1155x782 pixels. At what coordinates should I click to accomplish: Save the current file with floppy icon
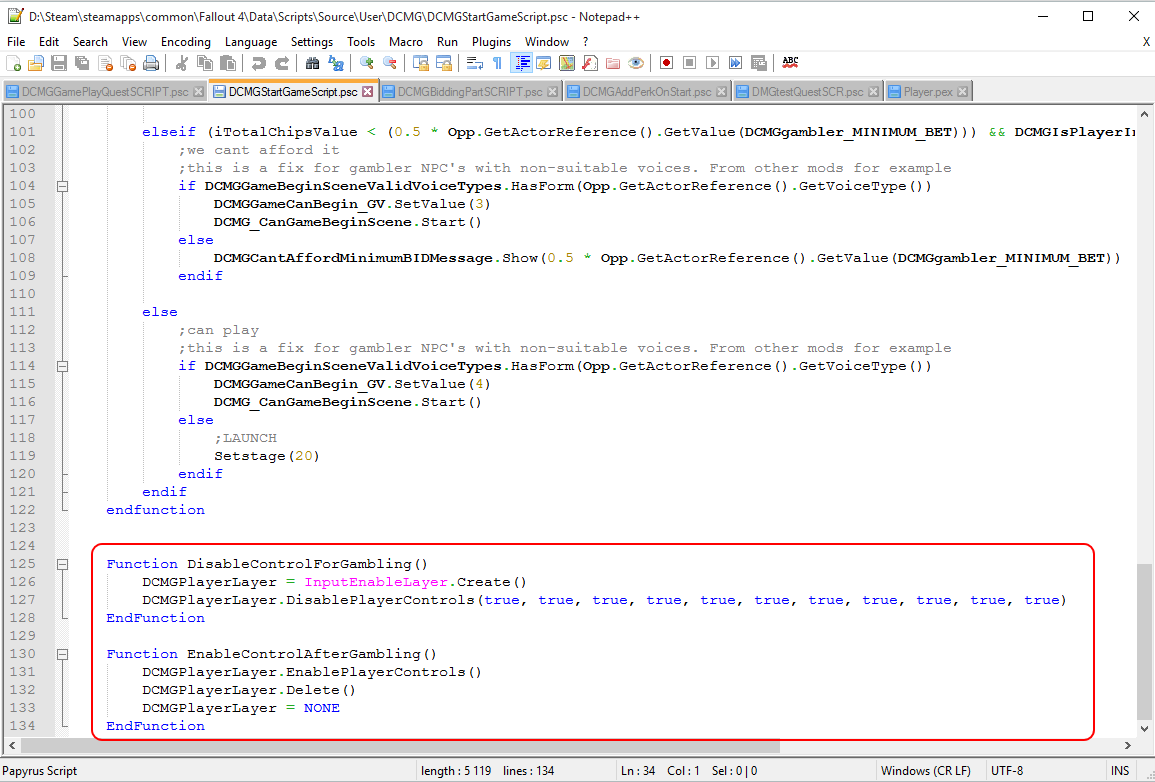tap(59, 63)
